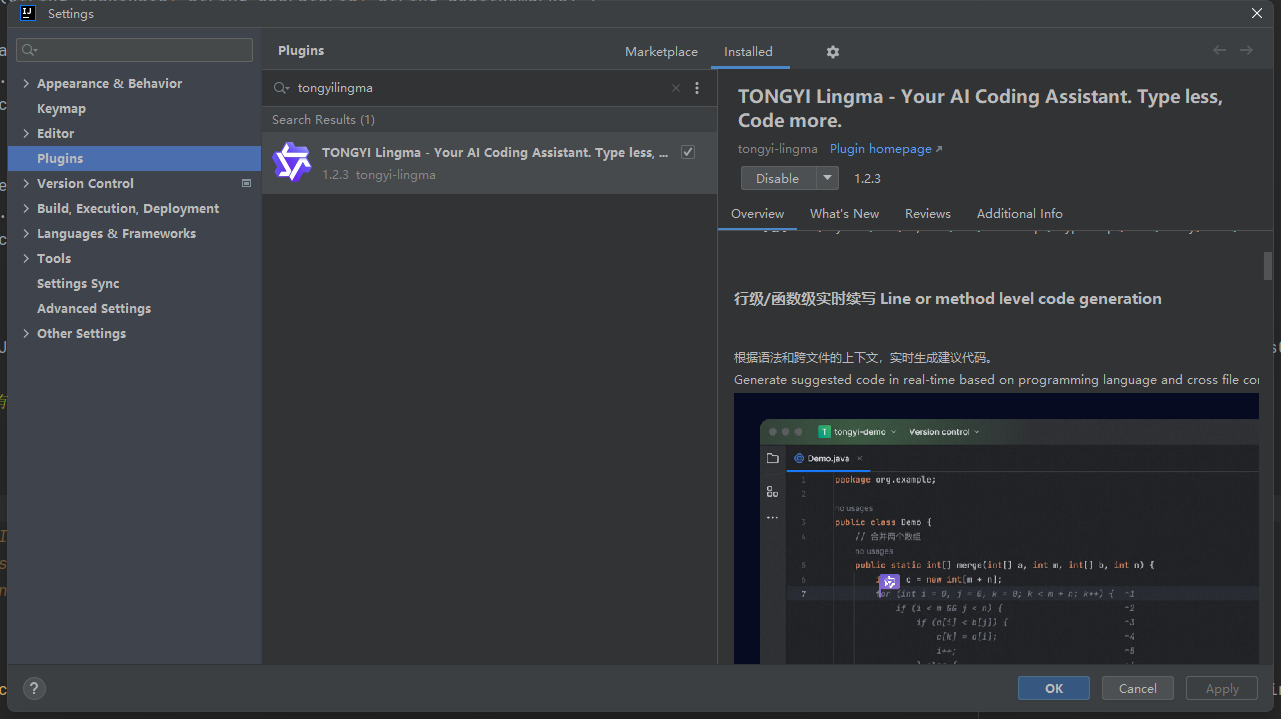Click the settings search magnifier icon

pos(29,50)
